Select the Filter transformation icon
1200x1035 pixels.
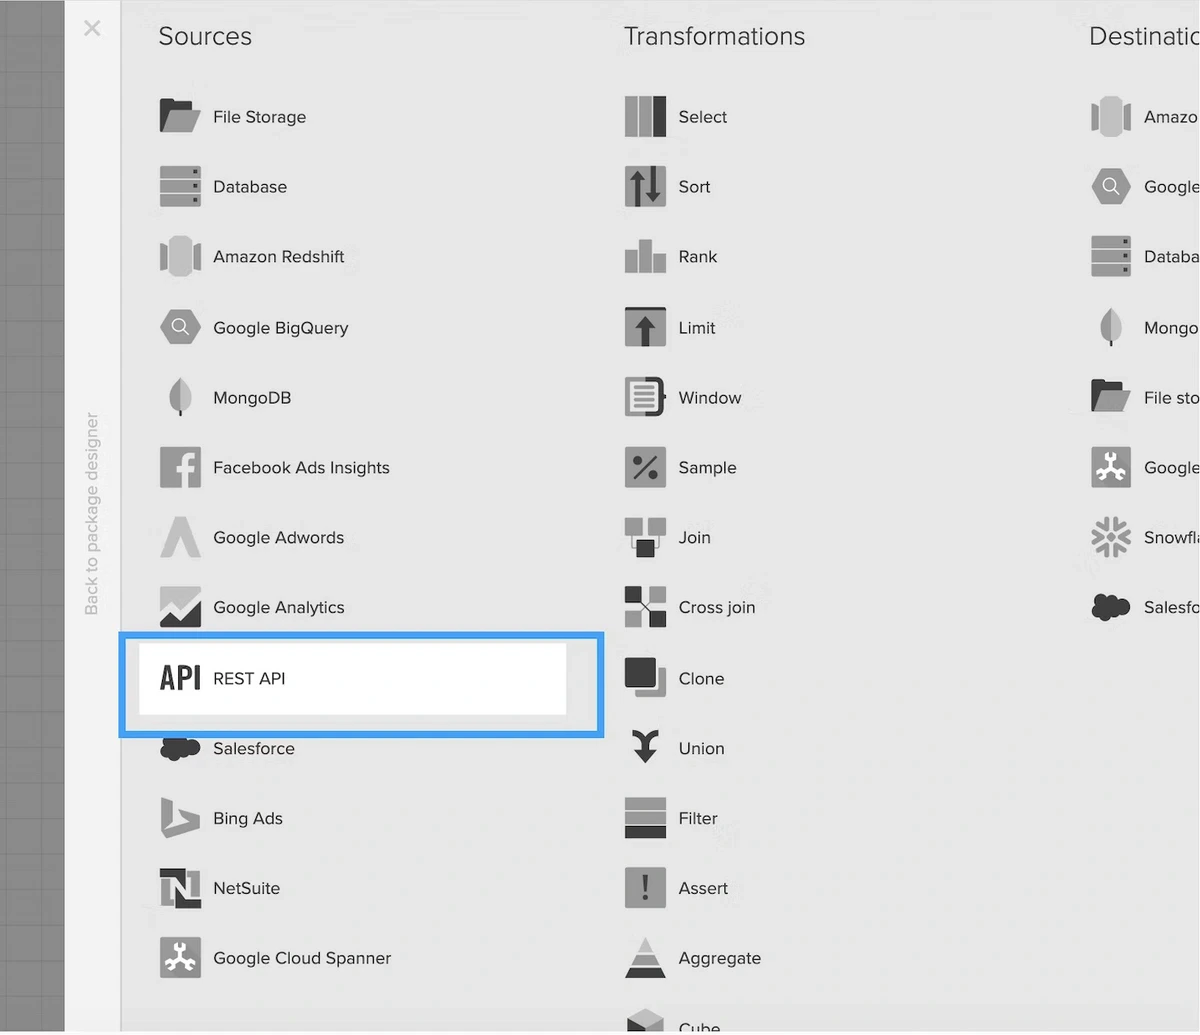coord(645,818)
